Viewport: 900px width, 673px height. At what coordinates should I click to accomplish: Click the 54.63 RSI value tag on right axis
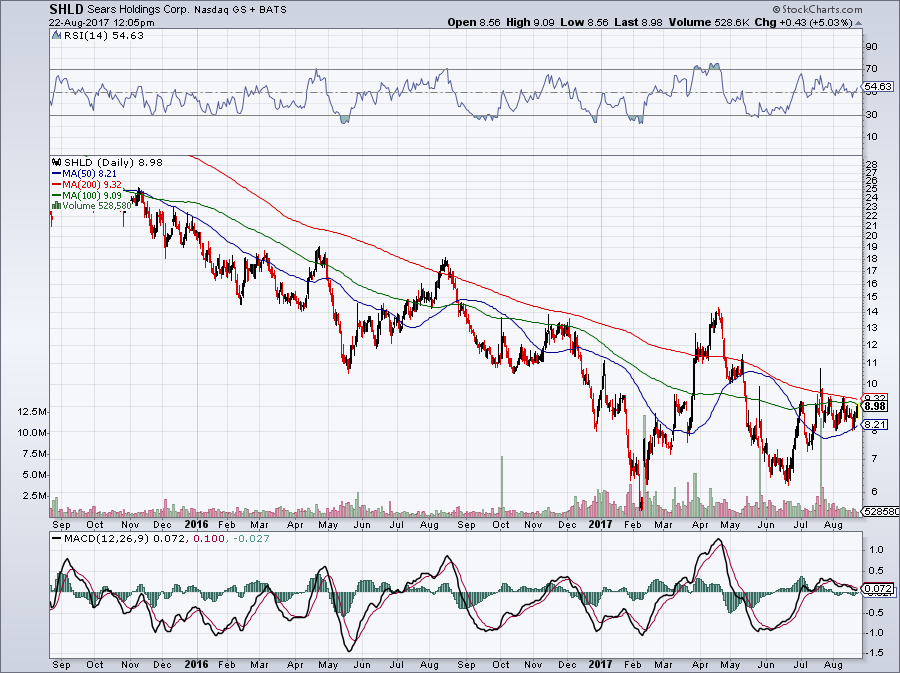point(878,87)
